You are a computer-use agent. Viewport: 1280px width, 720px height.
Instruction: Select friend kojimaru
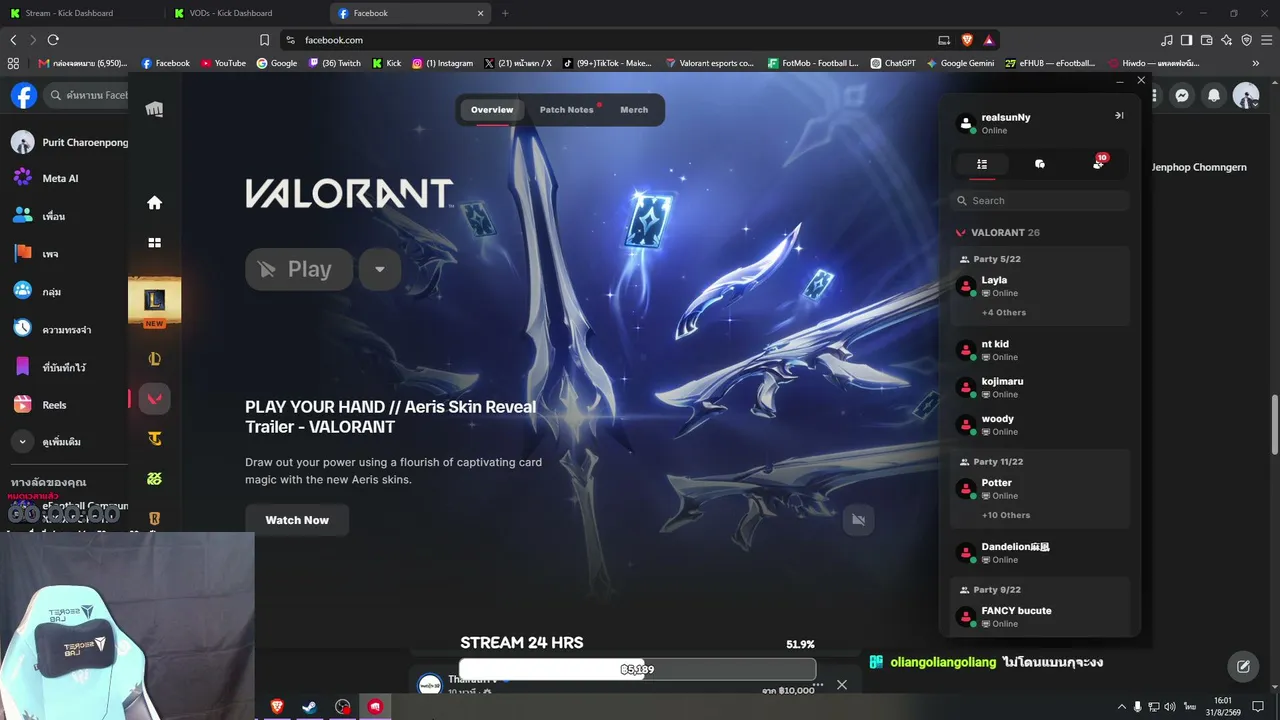[x=1040, y=387]
